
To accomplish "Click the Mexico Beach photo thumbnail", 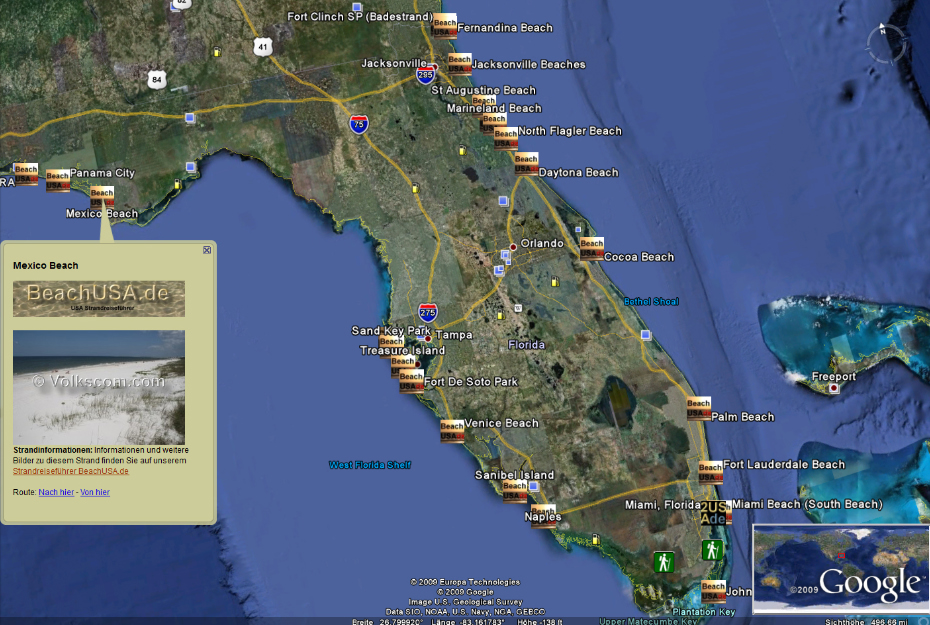I will pos(99,387).
